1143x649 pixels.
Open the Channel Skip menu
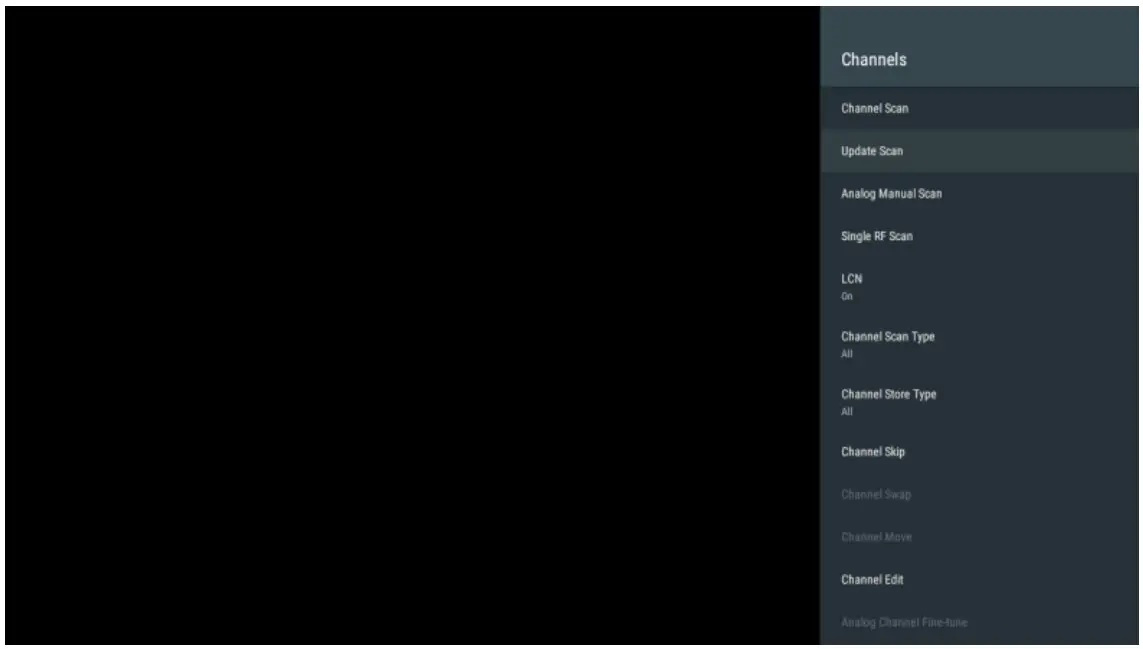(x=979, y=452)
